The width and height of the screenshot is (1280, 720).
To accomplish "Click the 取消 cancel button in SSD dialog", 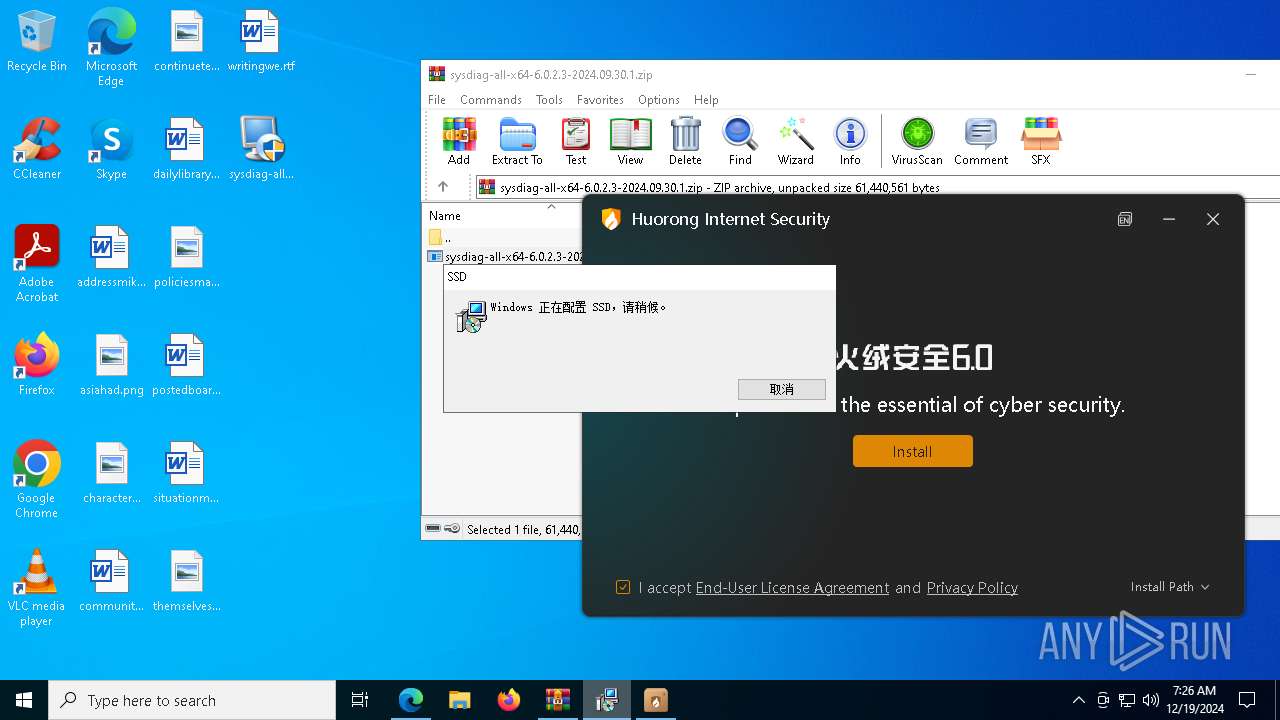I will point(782,389).
